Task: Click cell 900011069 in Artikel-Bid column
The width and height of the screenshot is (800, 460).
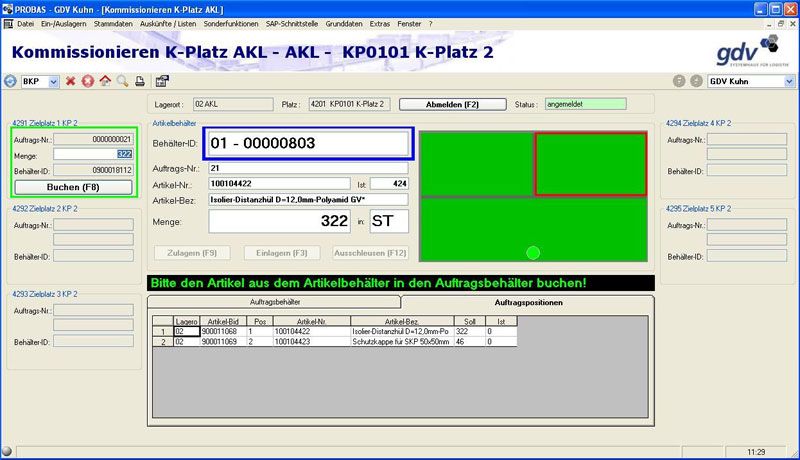Action: (223, 342)
